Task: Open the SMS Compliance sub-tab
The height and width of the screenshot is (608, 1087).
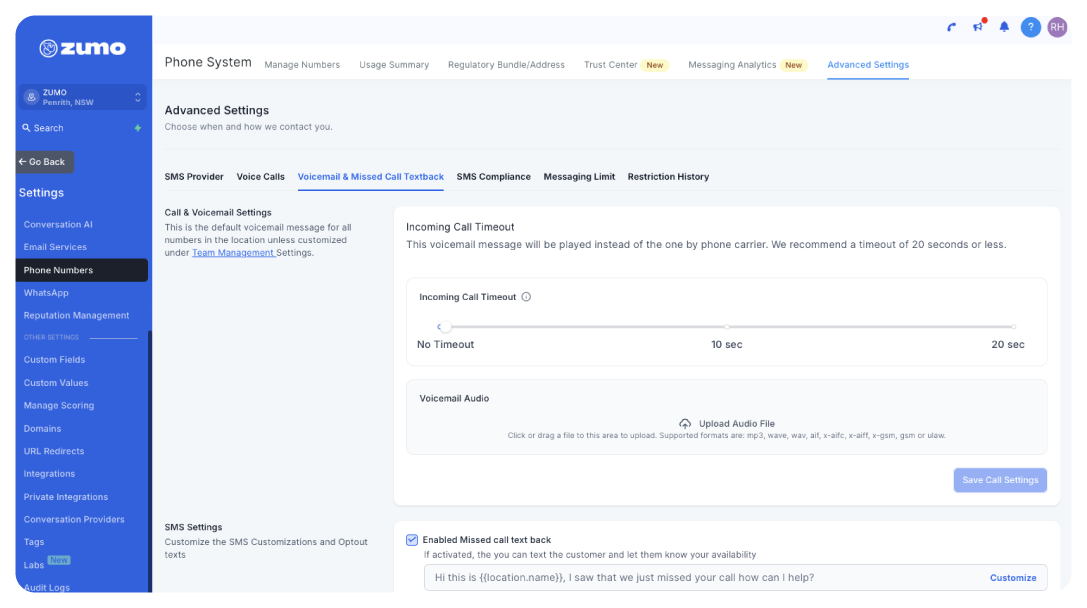Action: click(494, 177)
